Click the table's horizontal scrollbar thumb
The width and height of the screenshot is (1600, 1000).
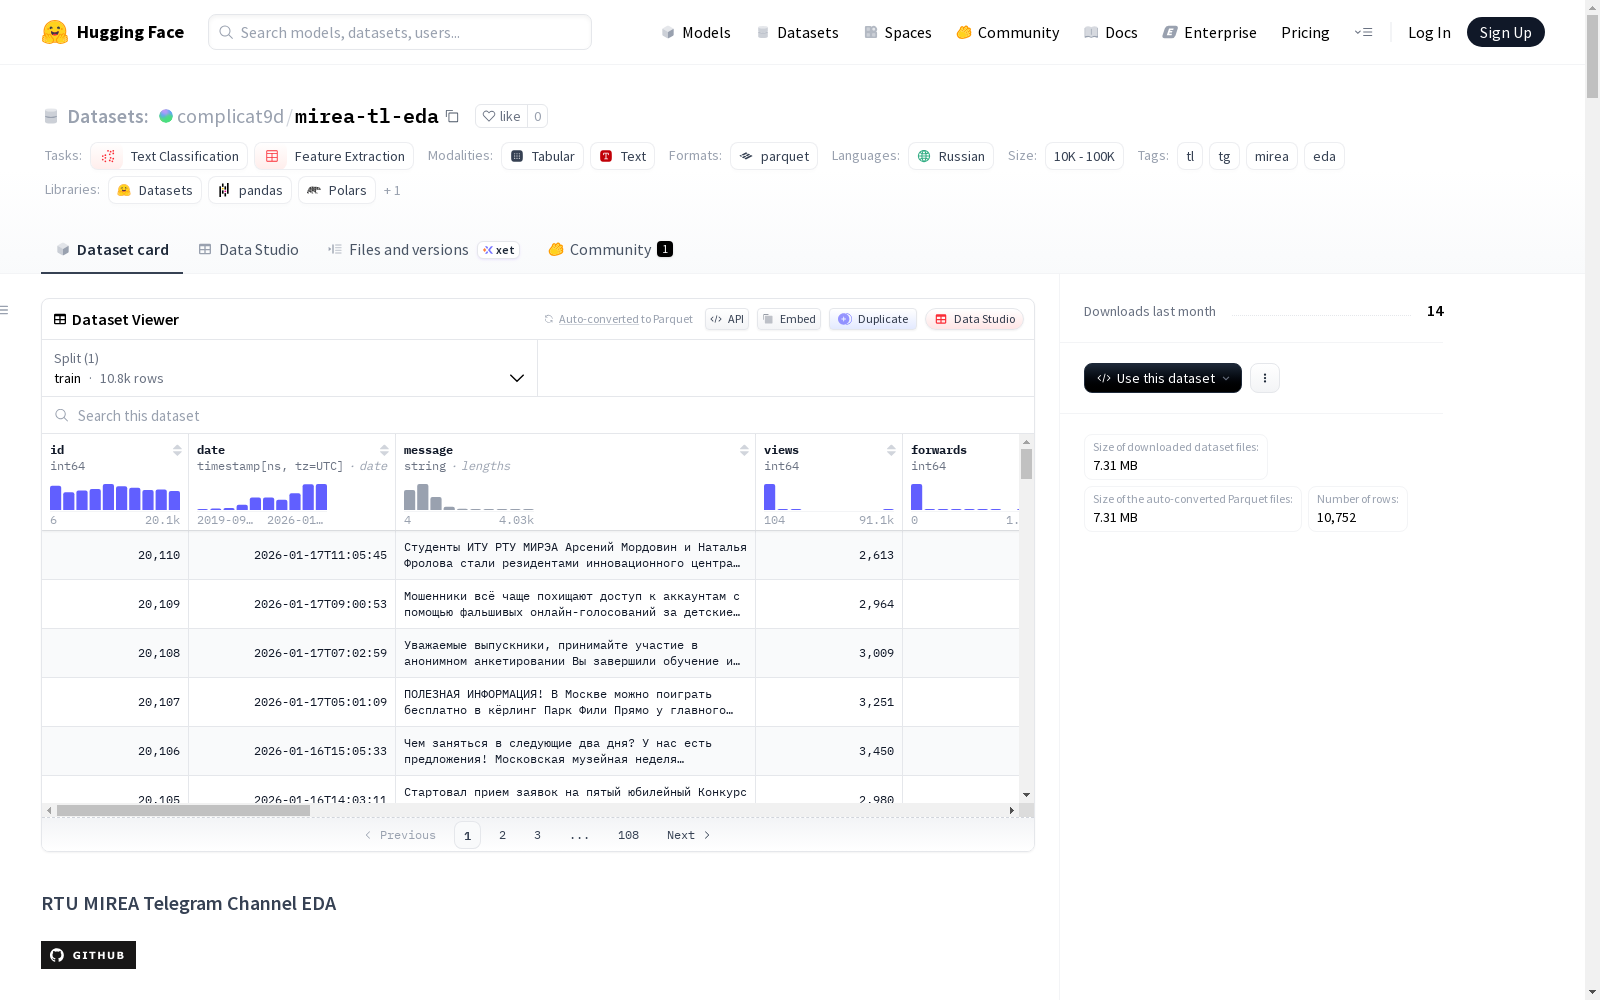[183, 810]
